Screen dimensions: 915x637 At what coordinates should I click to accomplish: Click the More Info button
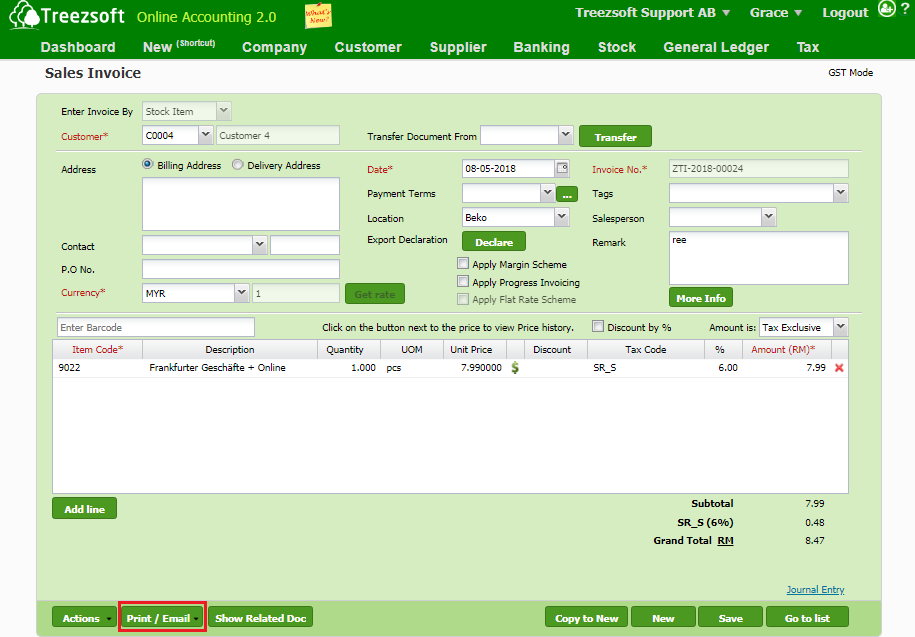coord(700,298)
